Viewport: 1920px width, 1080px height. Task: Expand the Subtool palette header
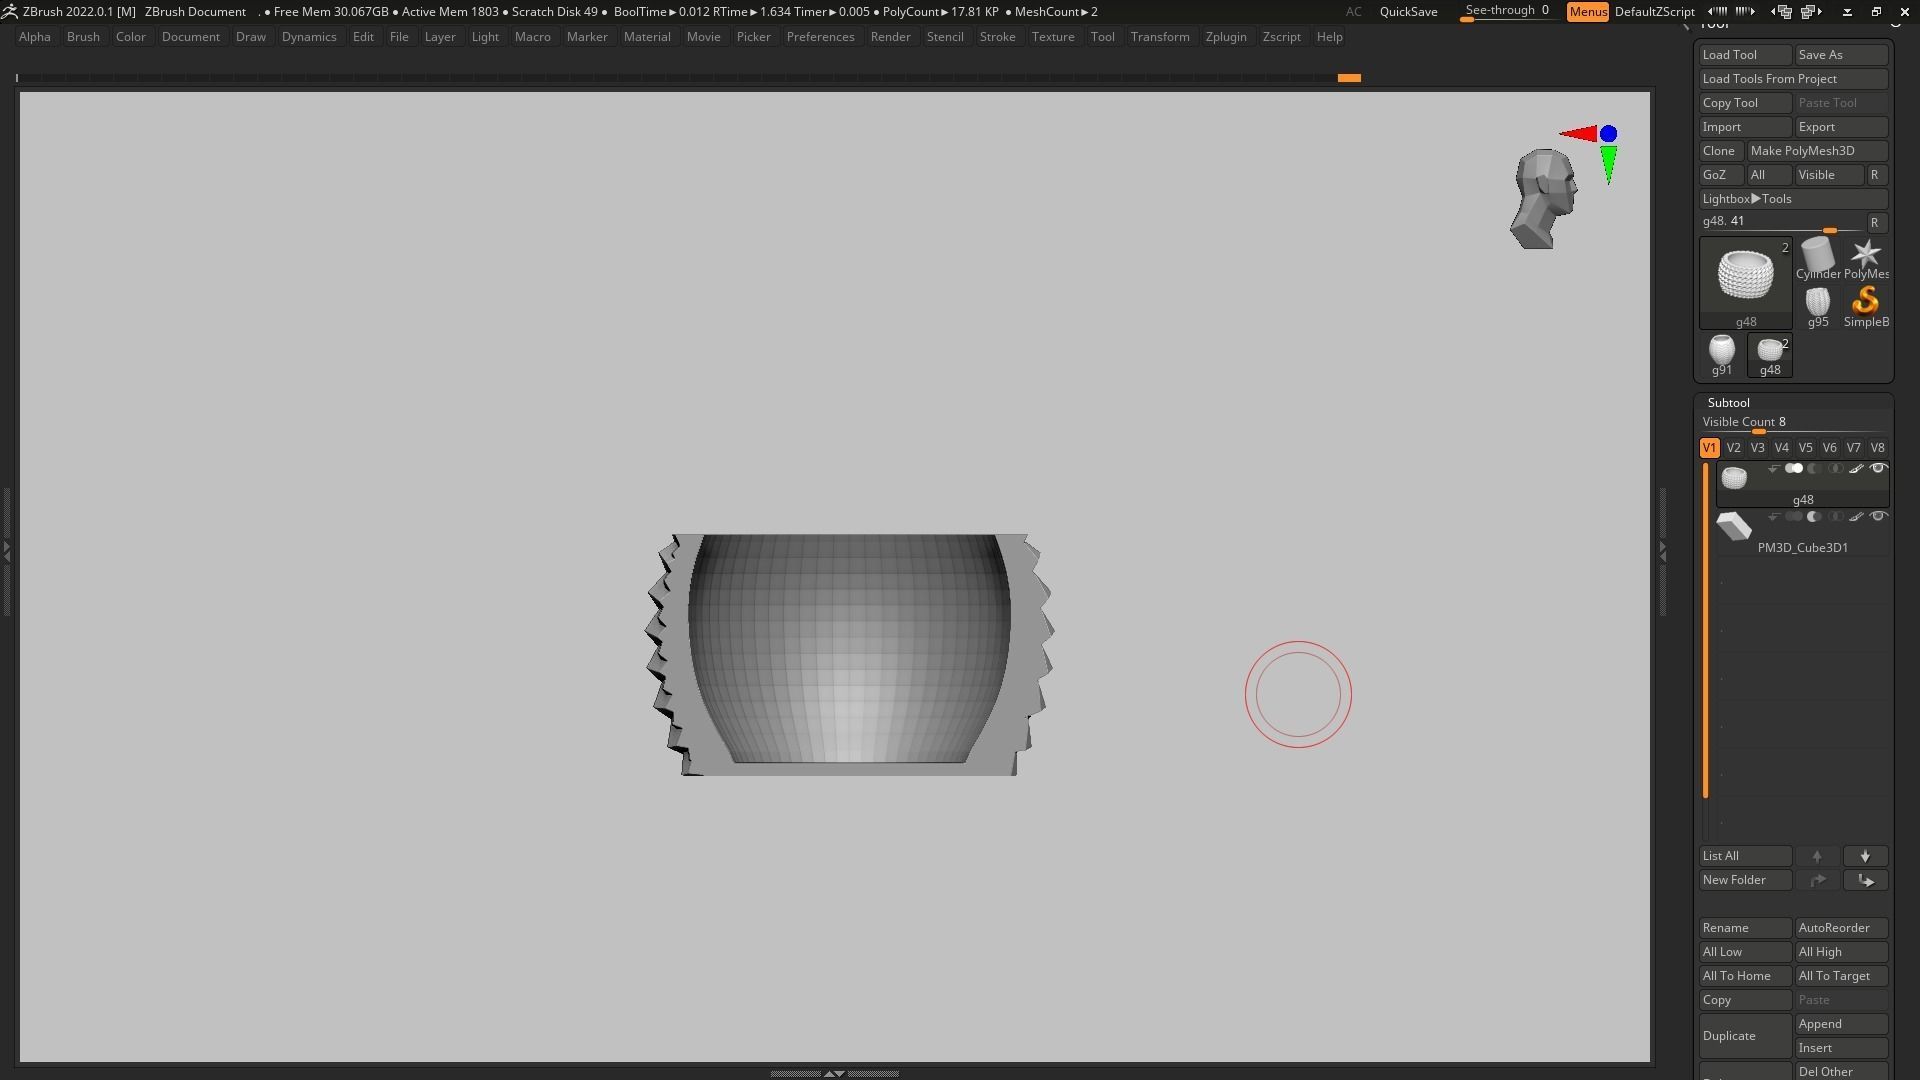click(1728, 403)
